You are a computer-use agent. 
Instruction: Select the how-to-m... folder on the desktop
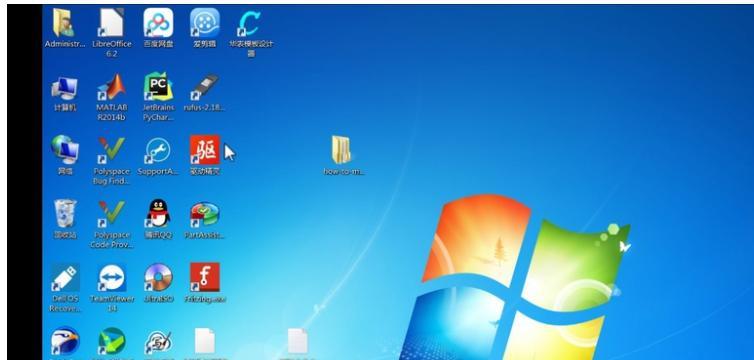341,150
